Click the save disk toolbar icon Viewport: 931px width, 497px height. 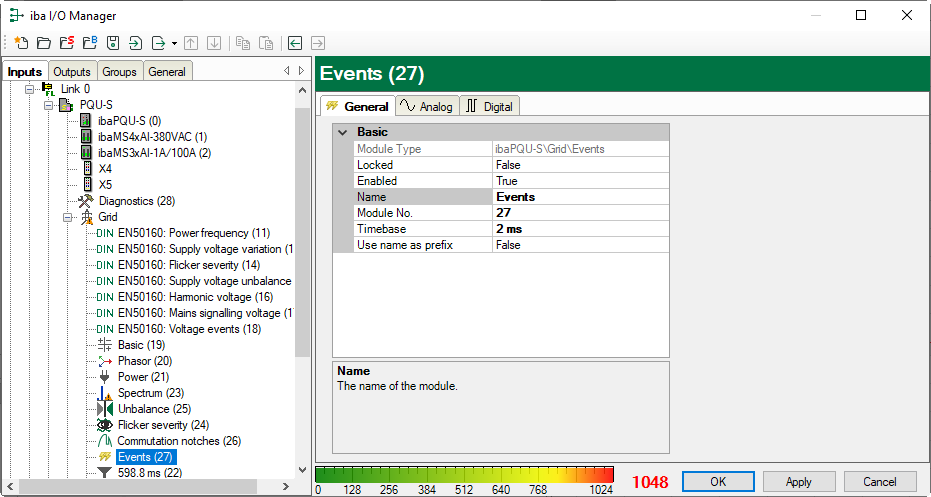[112, 43]
